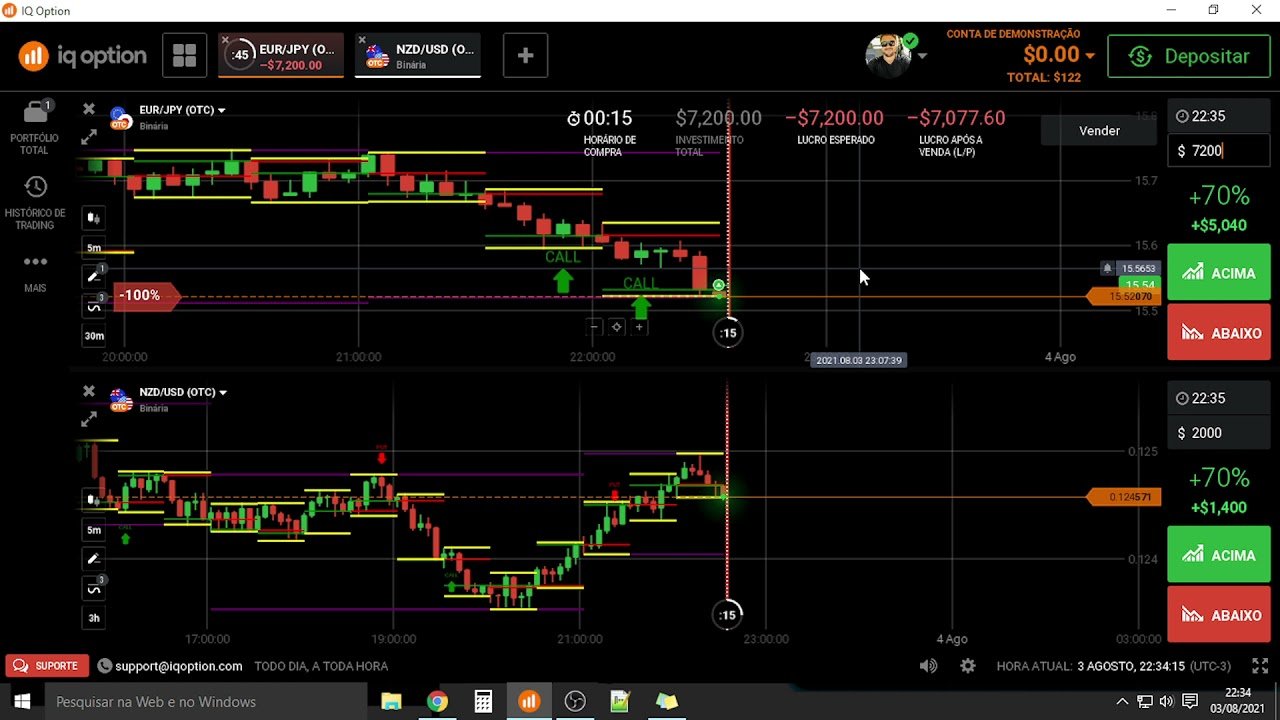Click ACIMA for EUR/JPY

pyautogui.click(x=1219, y=272)
